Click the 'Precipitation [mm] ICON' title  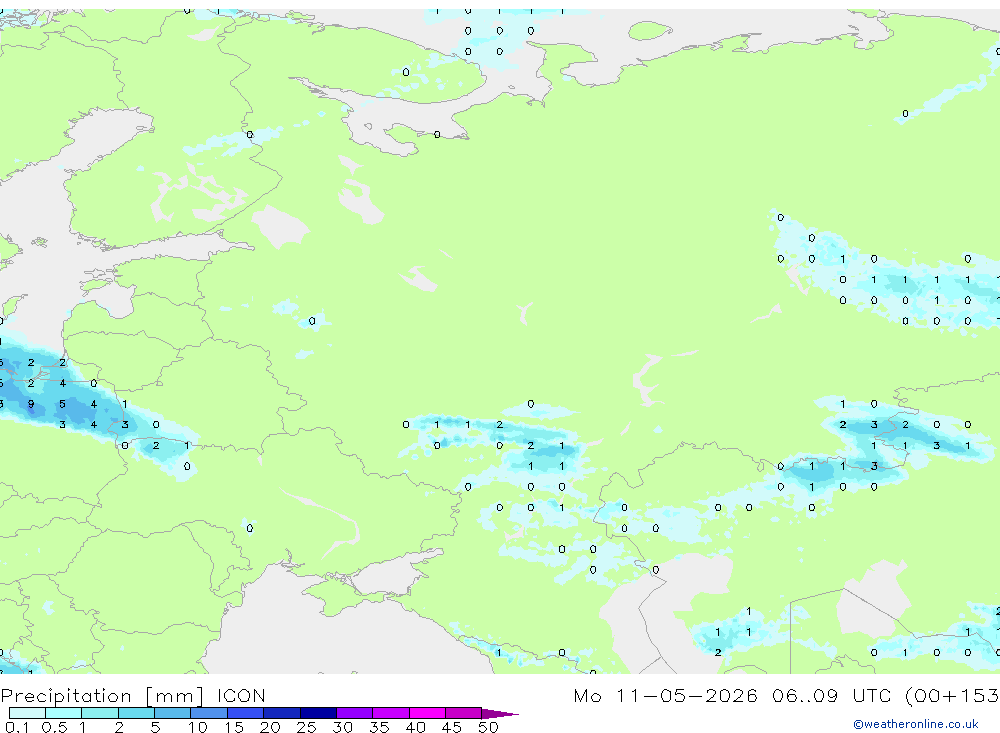pyautogui.click(x=133, y=696)
